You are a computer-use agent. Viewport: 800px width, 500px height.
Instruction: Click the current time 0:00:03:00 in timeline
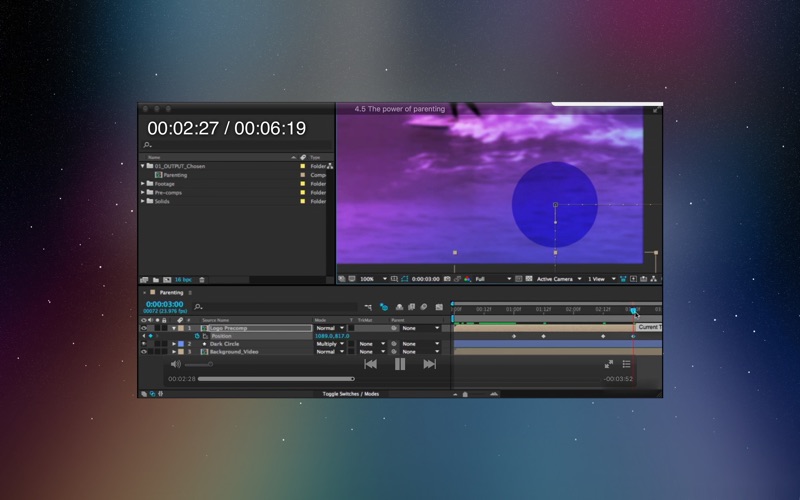164,304
